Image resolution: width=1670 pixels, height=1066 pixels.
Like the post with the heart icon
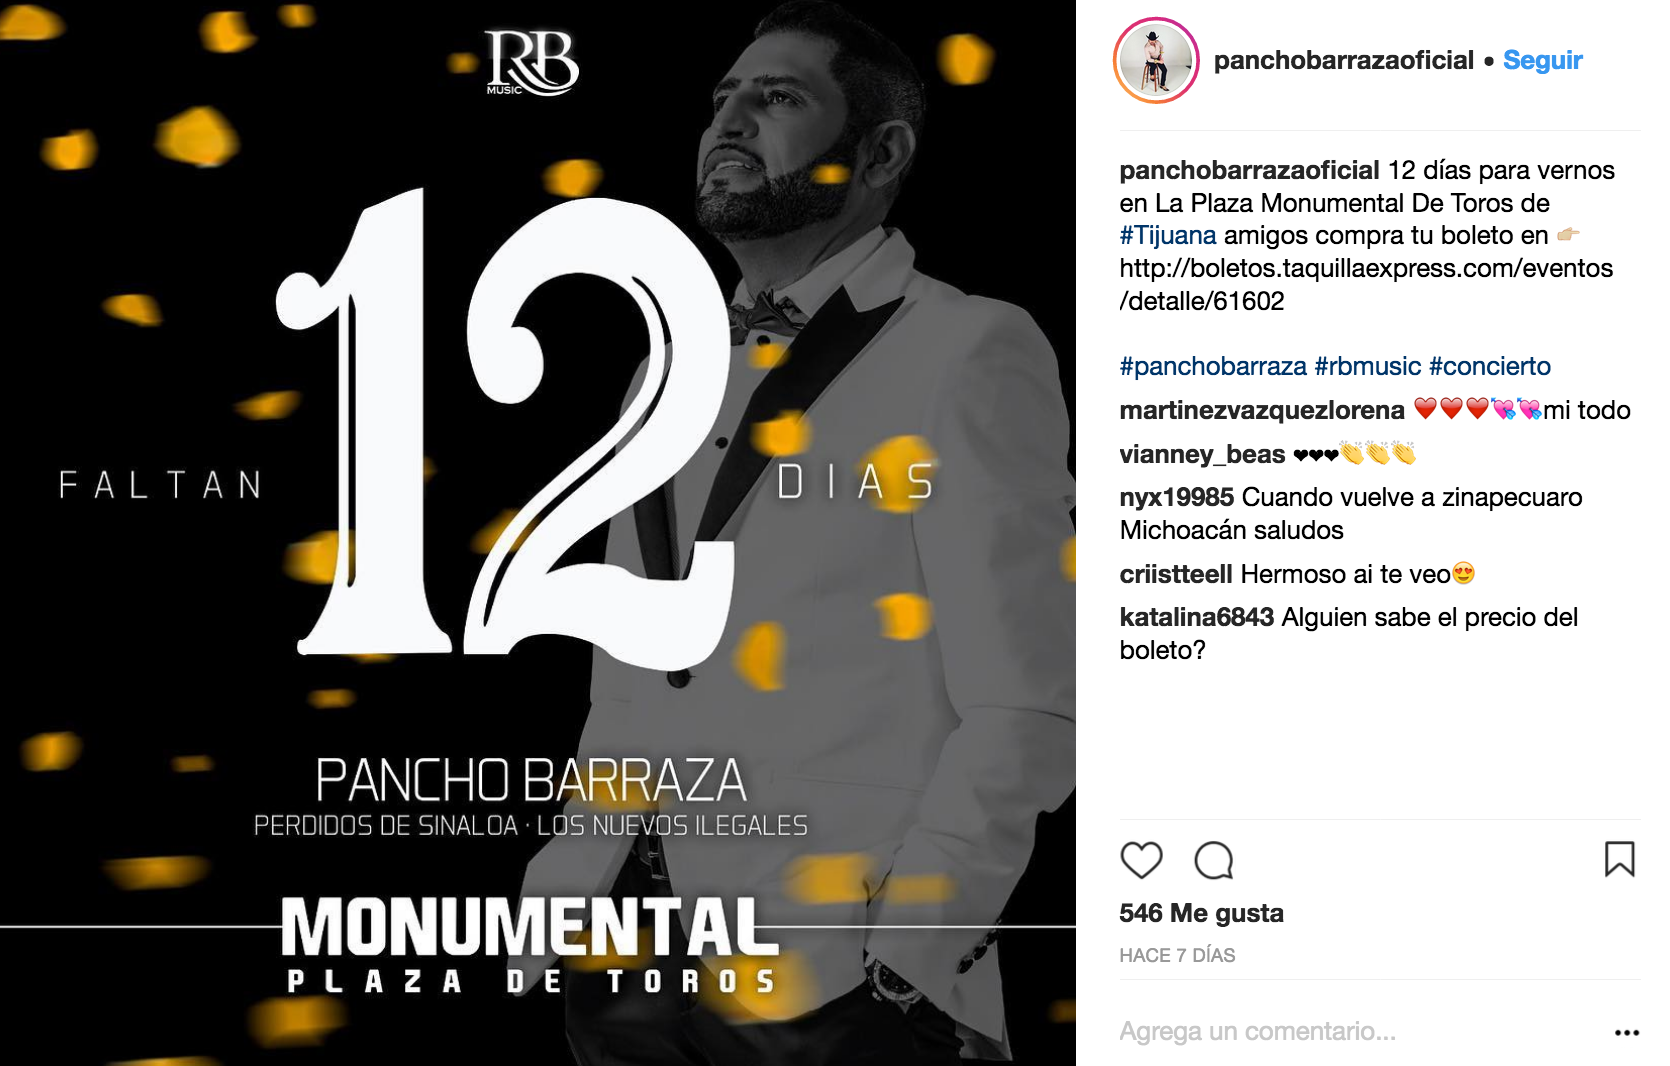click(1141, 860)
